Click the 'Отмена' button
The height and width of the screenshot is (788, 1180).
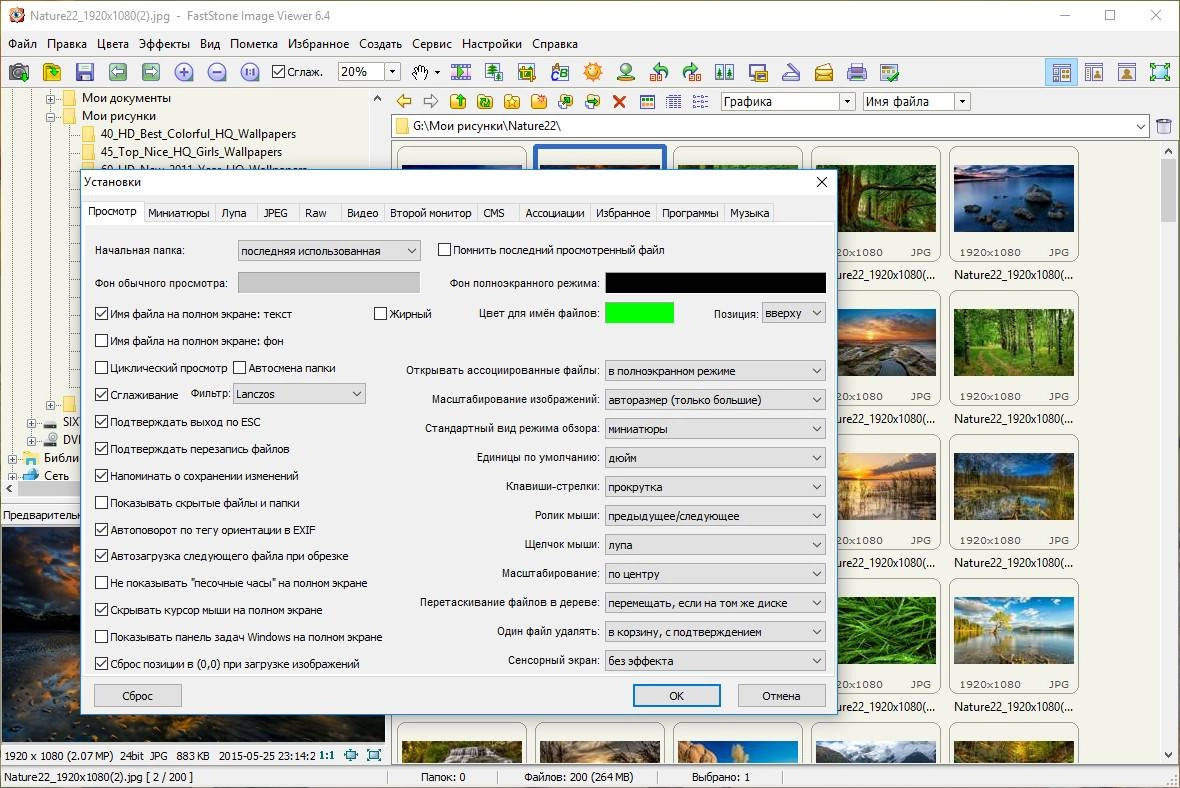pyautogui.click(x=781, y=695)
